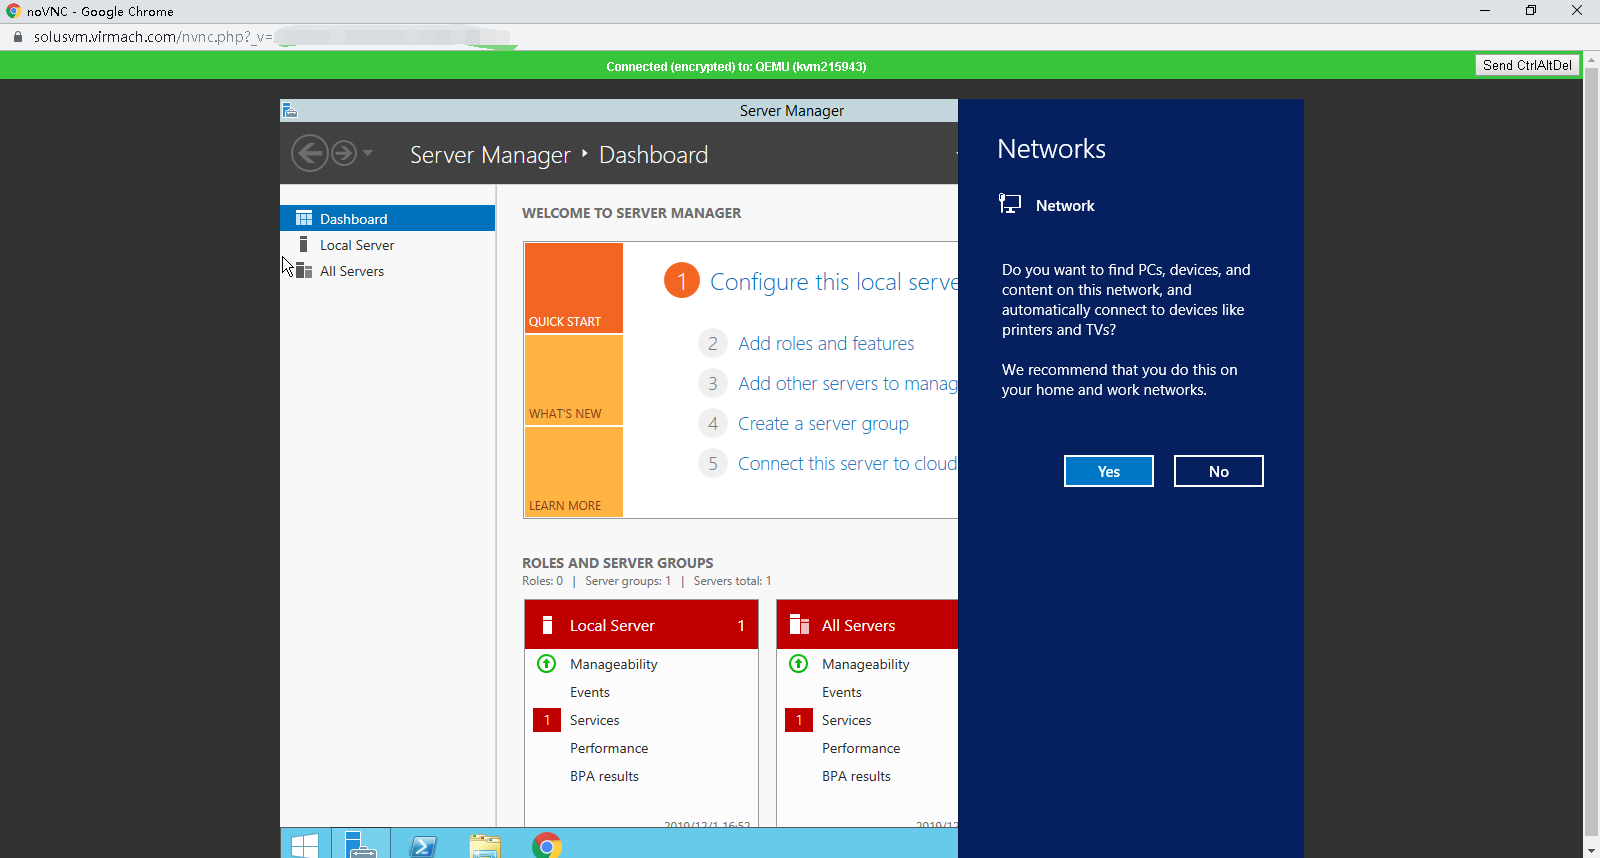Open File Explorer from the taskbar
Viewport: 1600px width, 858px height.
[485, 846]
